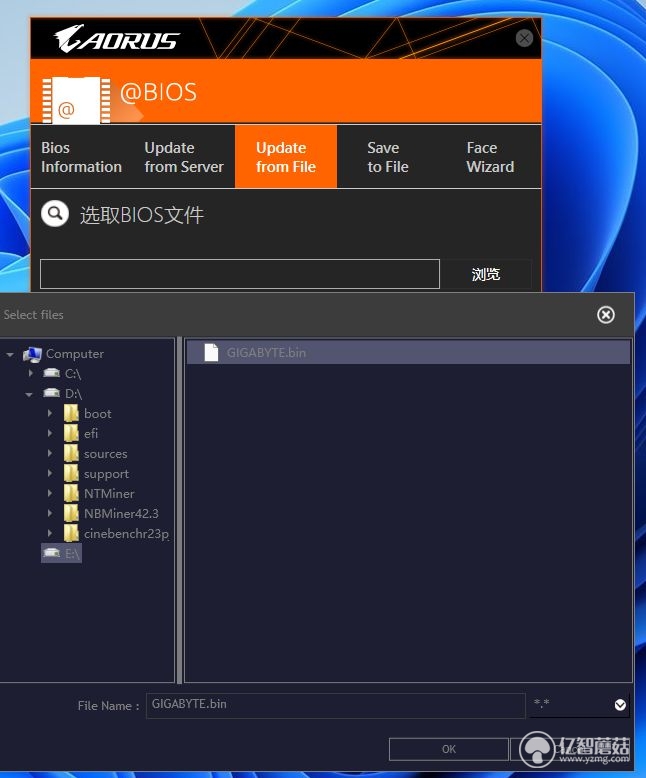
Task: Click OK to confirm file selection
Action: coord(449,749)
